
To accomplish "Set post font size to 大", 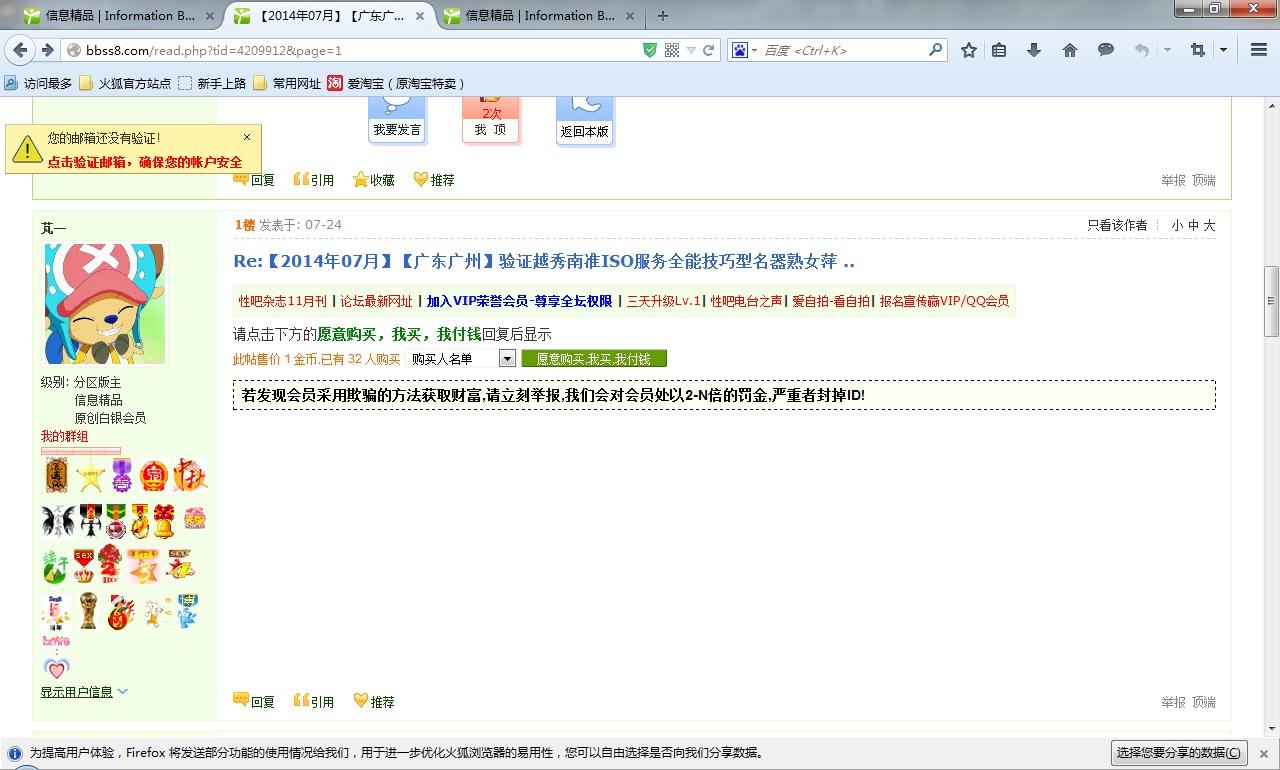I will point(1209,226).
